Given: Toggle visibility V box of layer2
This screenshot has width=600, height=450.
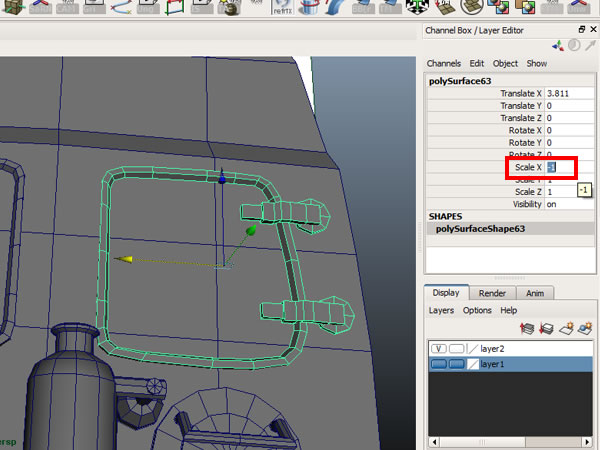Looking at the screenshot, I should point(438,348).
